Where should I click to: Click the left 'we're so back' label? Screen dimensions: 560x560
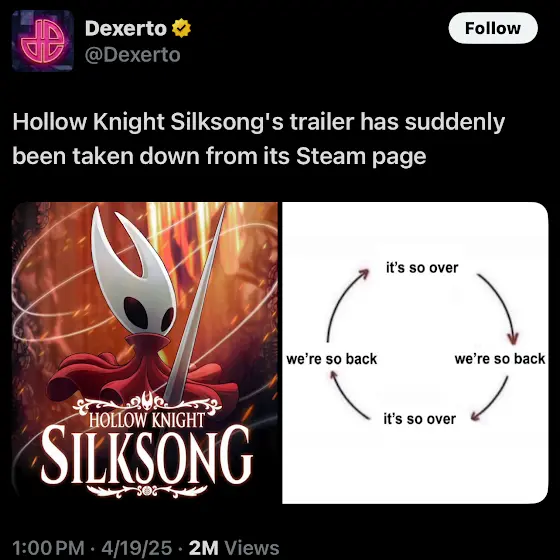pos(331,359)
